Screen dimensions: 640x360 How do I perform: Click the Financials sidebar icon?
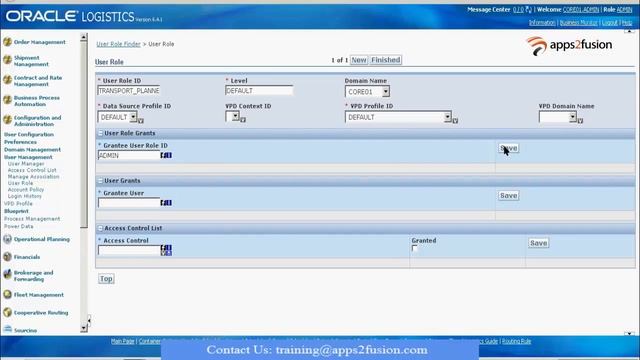[x=7, y=257]
